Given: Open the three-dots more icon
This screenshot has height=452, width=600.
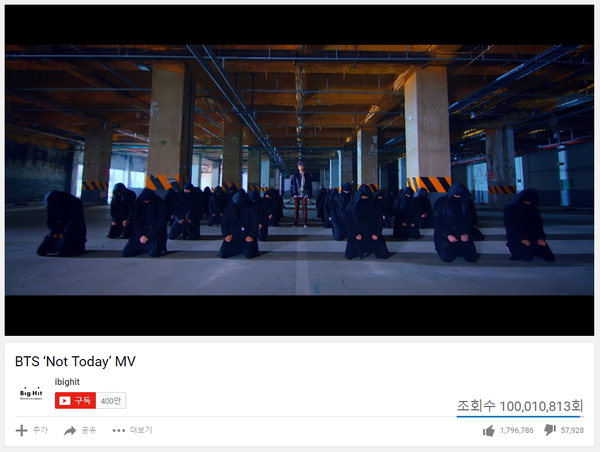Looking at the screenshot, I should (119, 431).
